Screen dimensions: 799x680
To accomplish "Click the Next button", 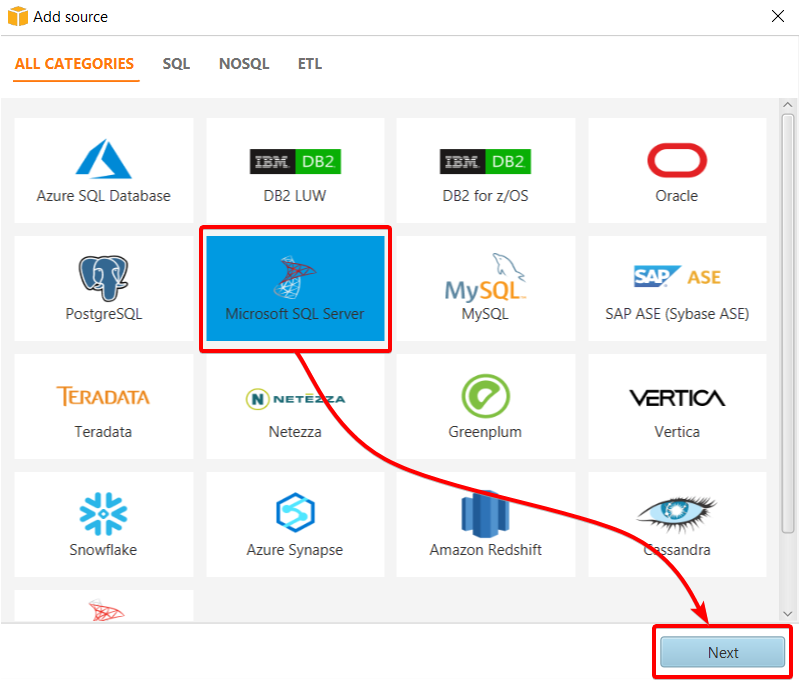I will (723, 652).
